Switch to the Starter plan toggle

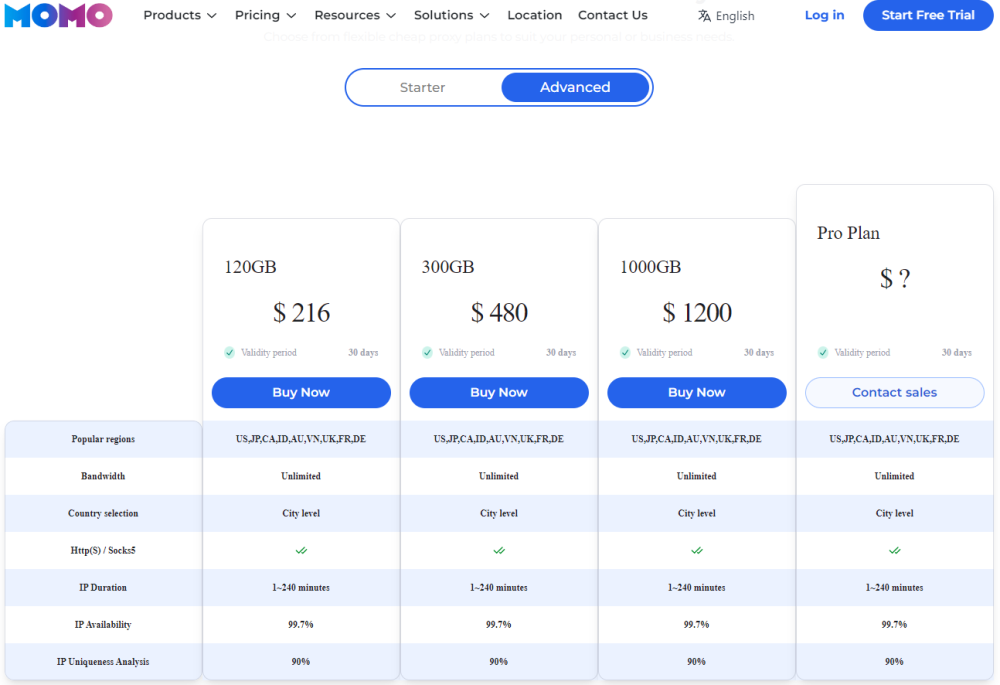(422, 88)
